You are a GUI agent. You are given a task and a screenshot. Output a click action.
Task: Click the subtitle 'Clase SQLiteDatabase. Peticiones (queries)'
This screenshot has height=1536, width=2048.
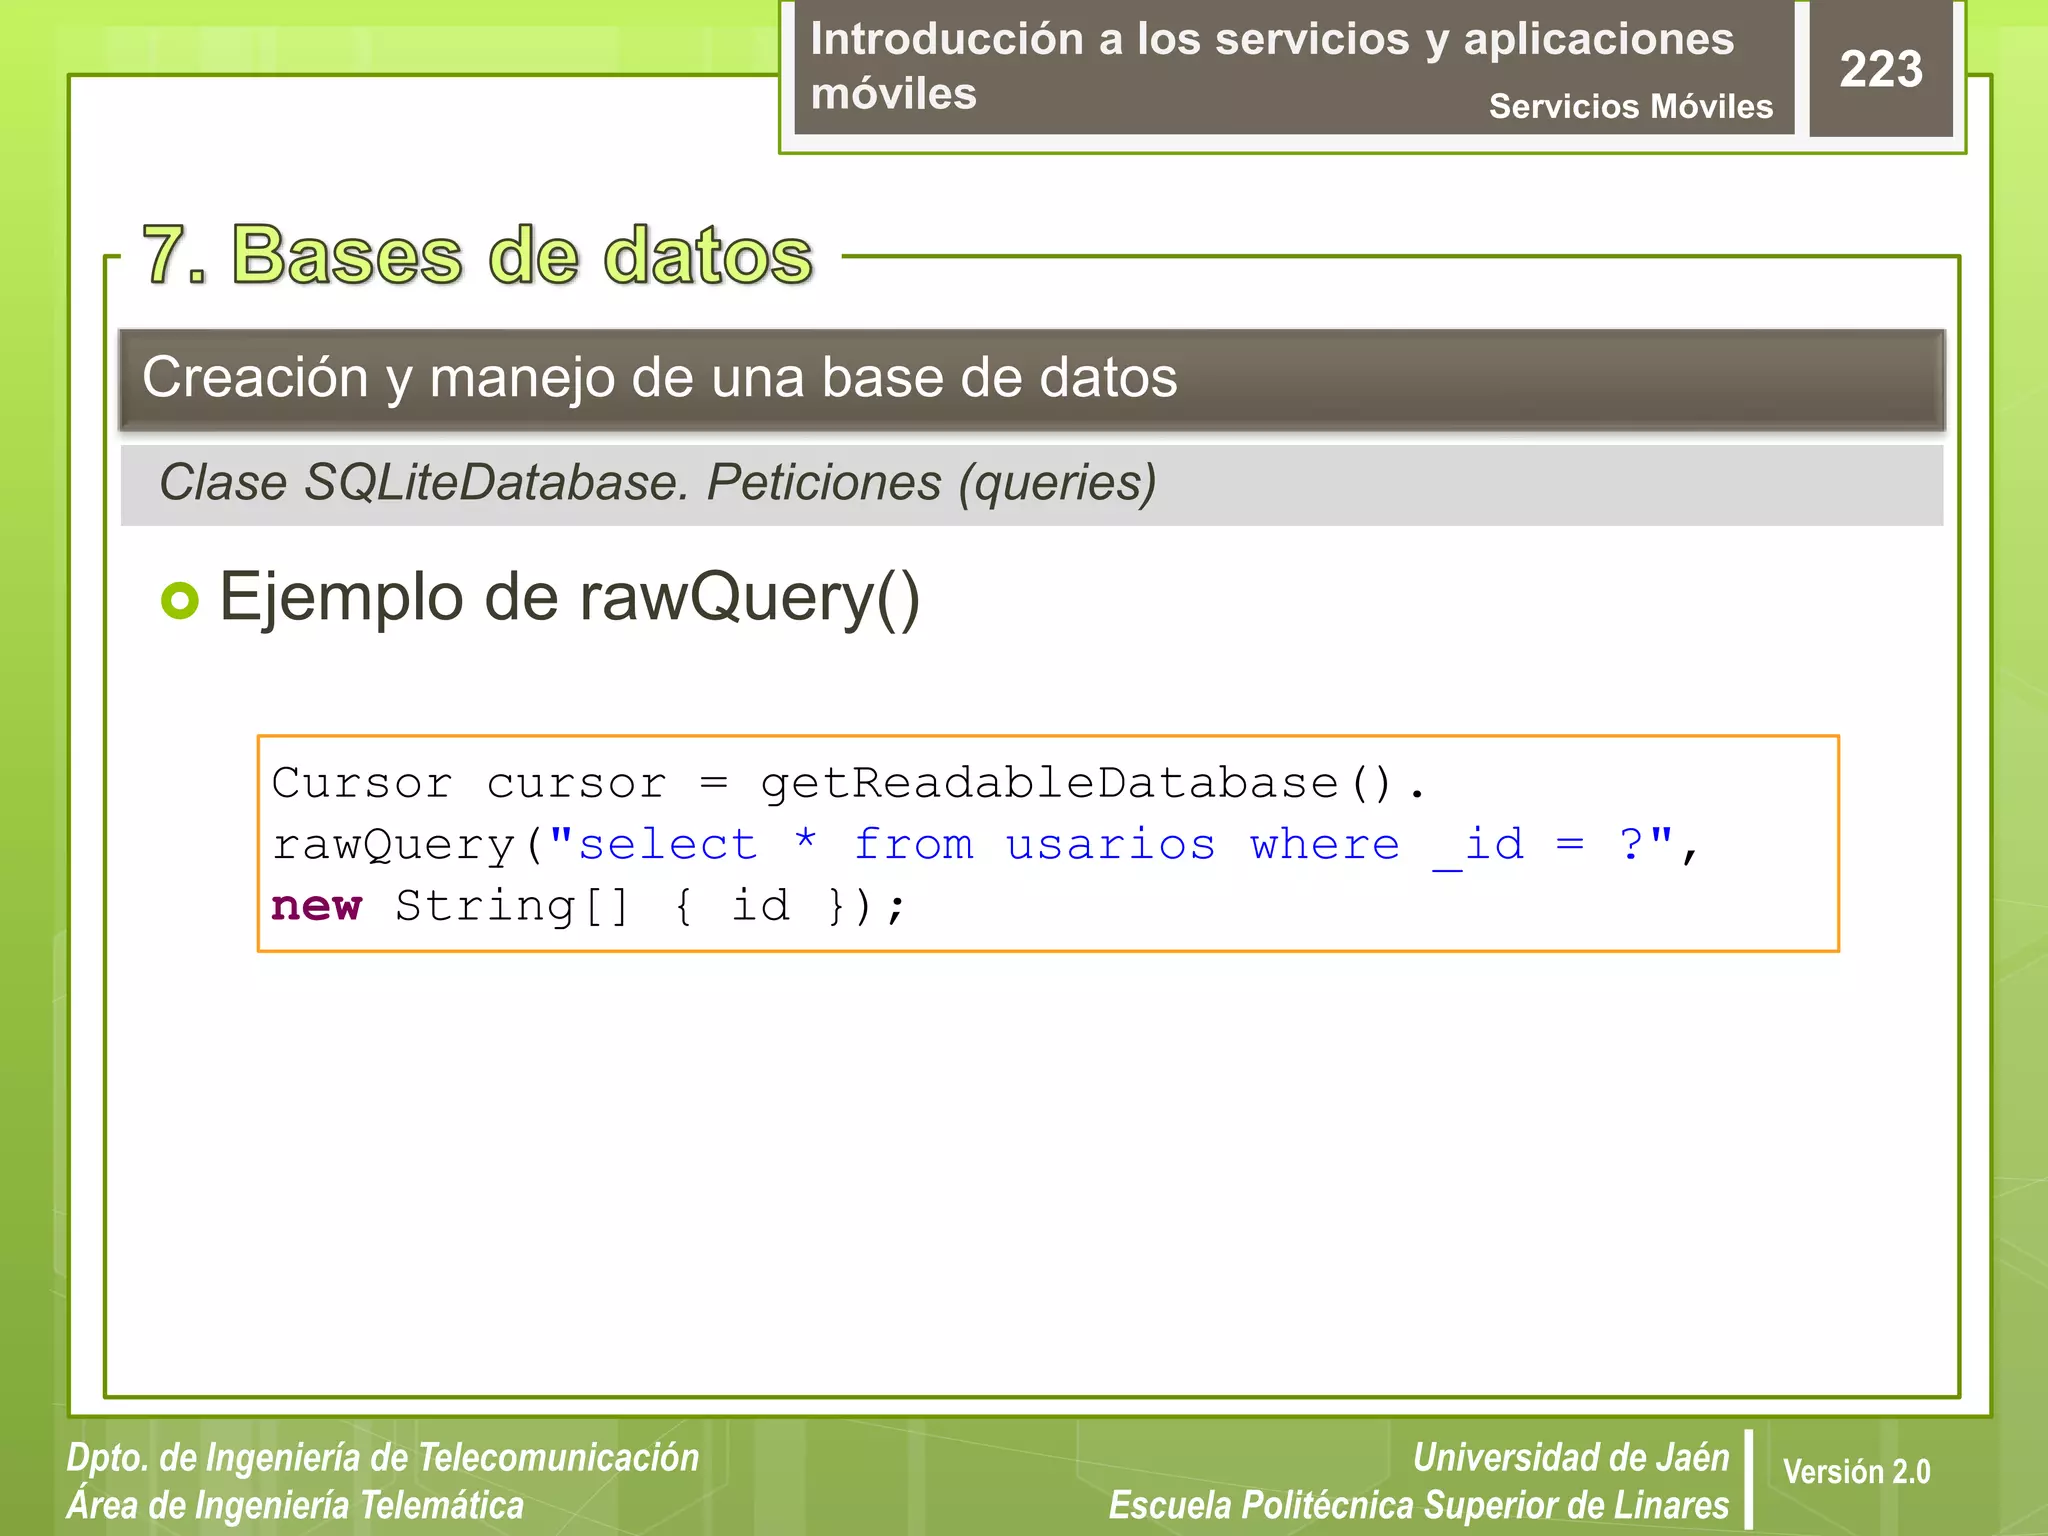point(657,483)
